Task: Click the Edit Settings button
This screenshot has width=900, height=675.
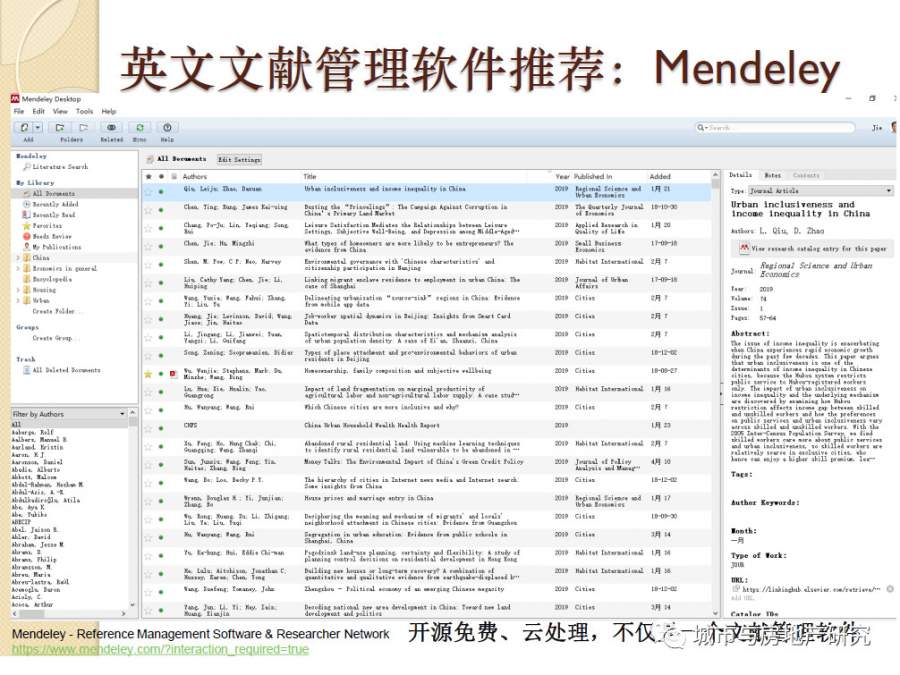Action: click(x=239, y=160)
